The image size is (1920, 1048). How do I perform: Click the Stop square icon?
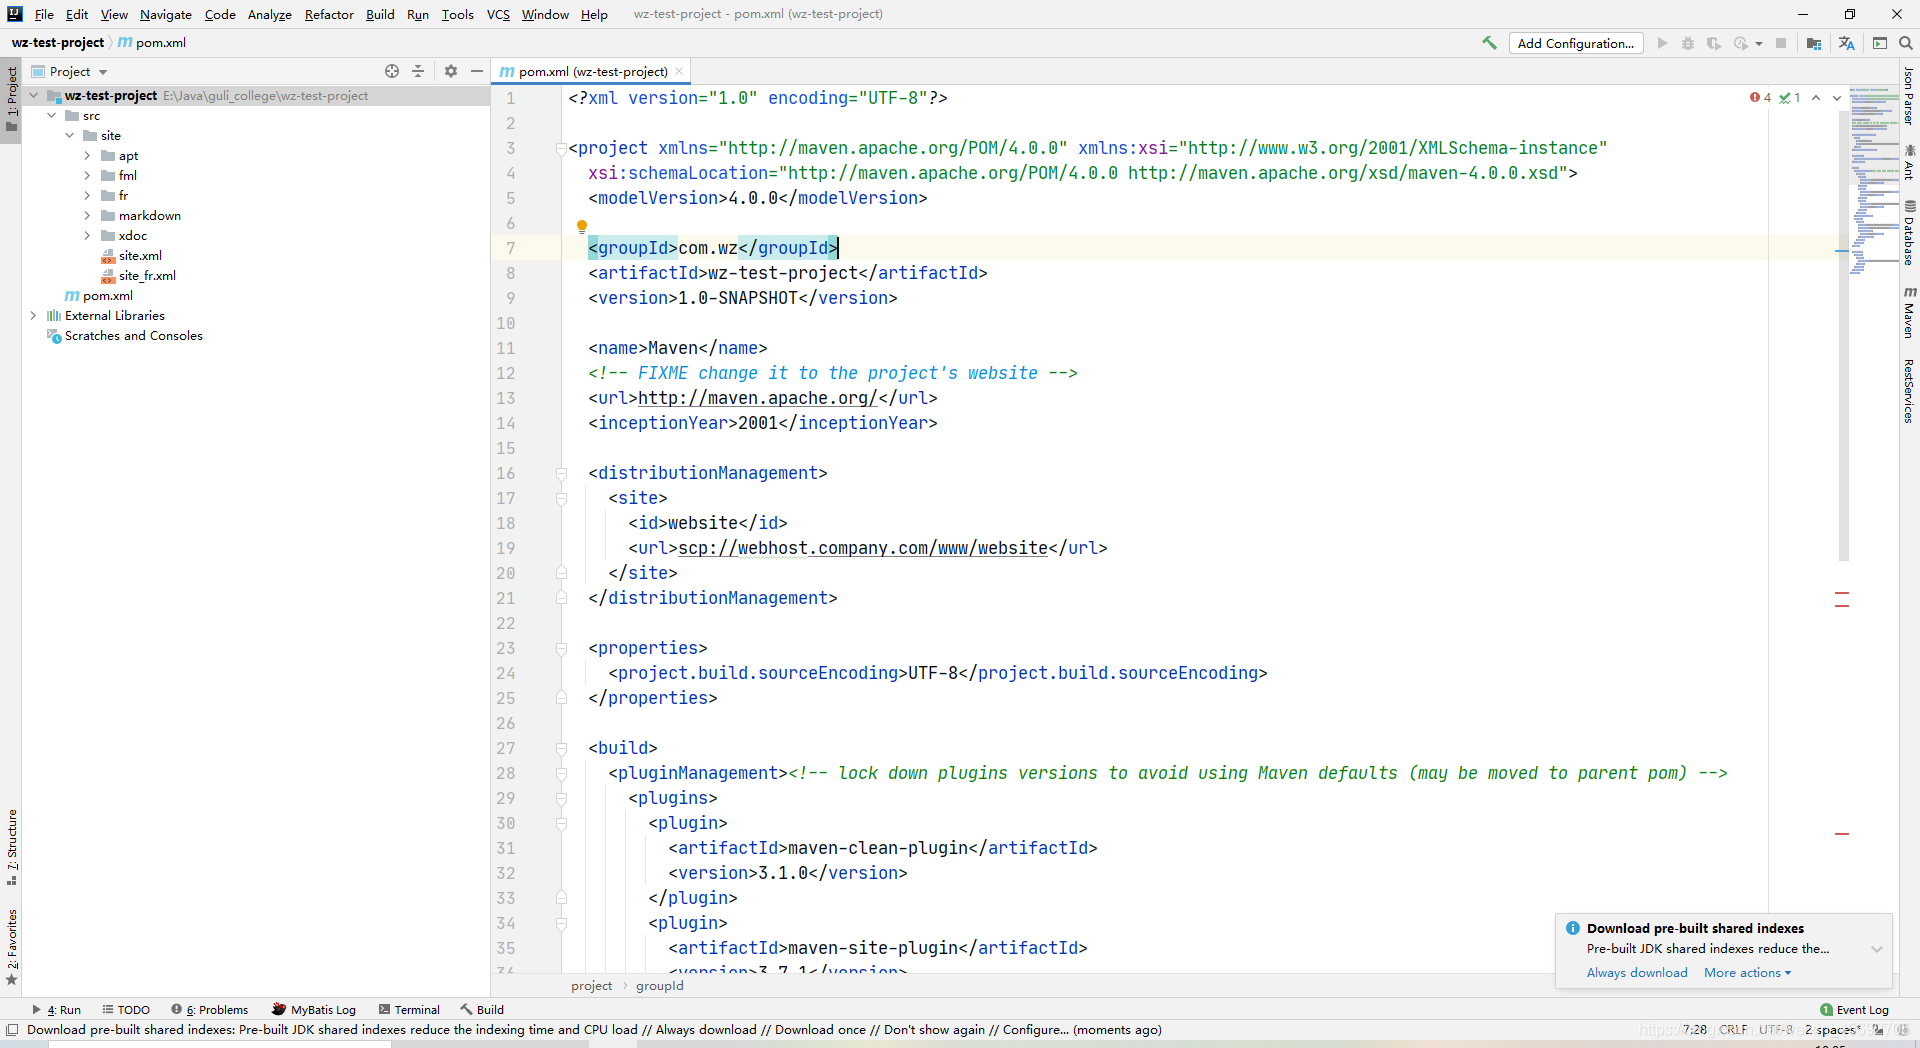pos(1781,43)
